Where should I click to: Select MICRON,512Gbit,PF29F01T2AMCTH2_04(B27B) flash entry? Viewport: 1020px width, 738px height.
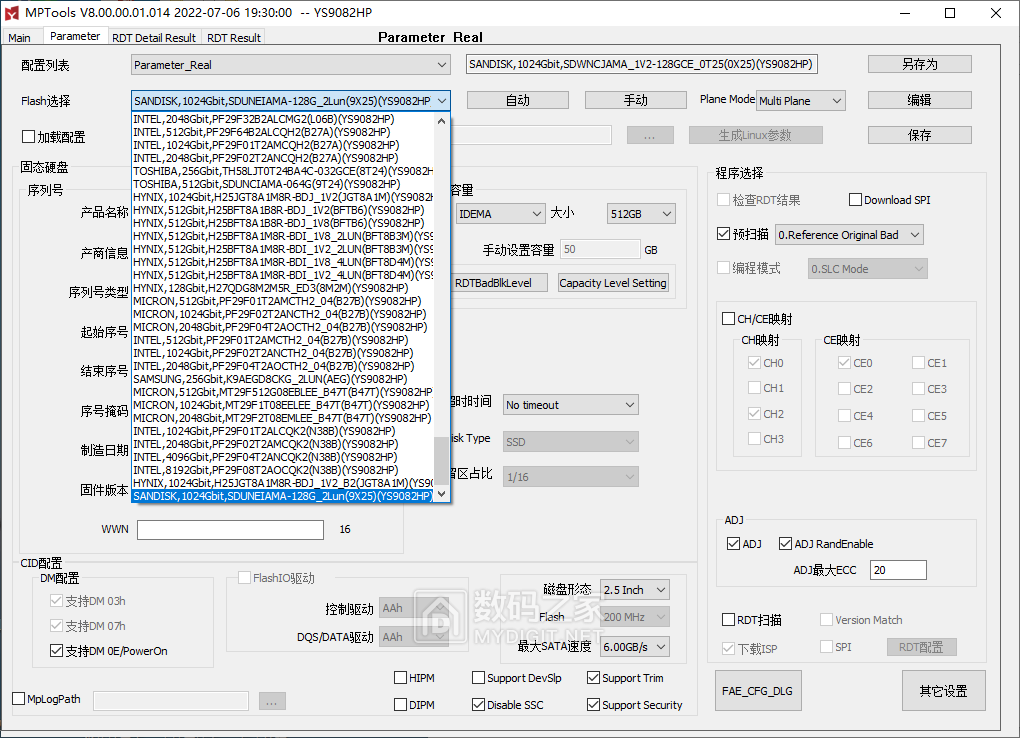pyautogui.click(x=282, y=301)
